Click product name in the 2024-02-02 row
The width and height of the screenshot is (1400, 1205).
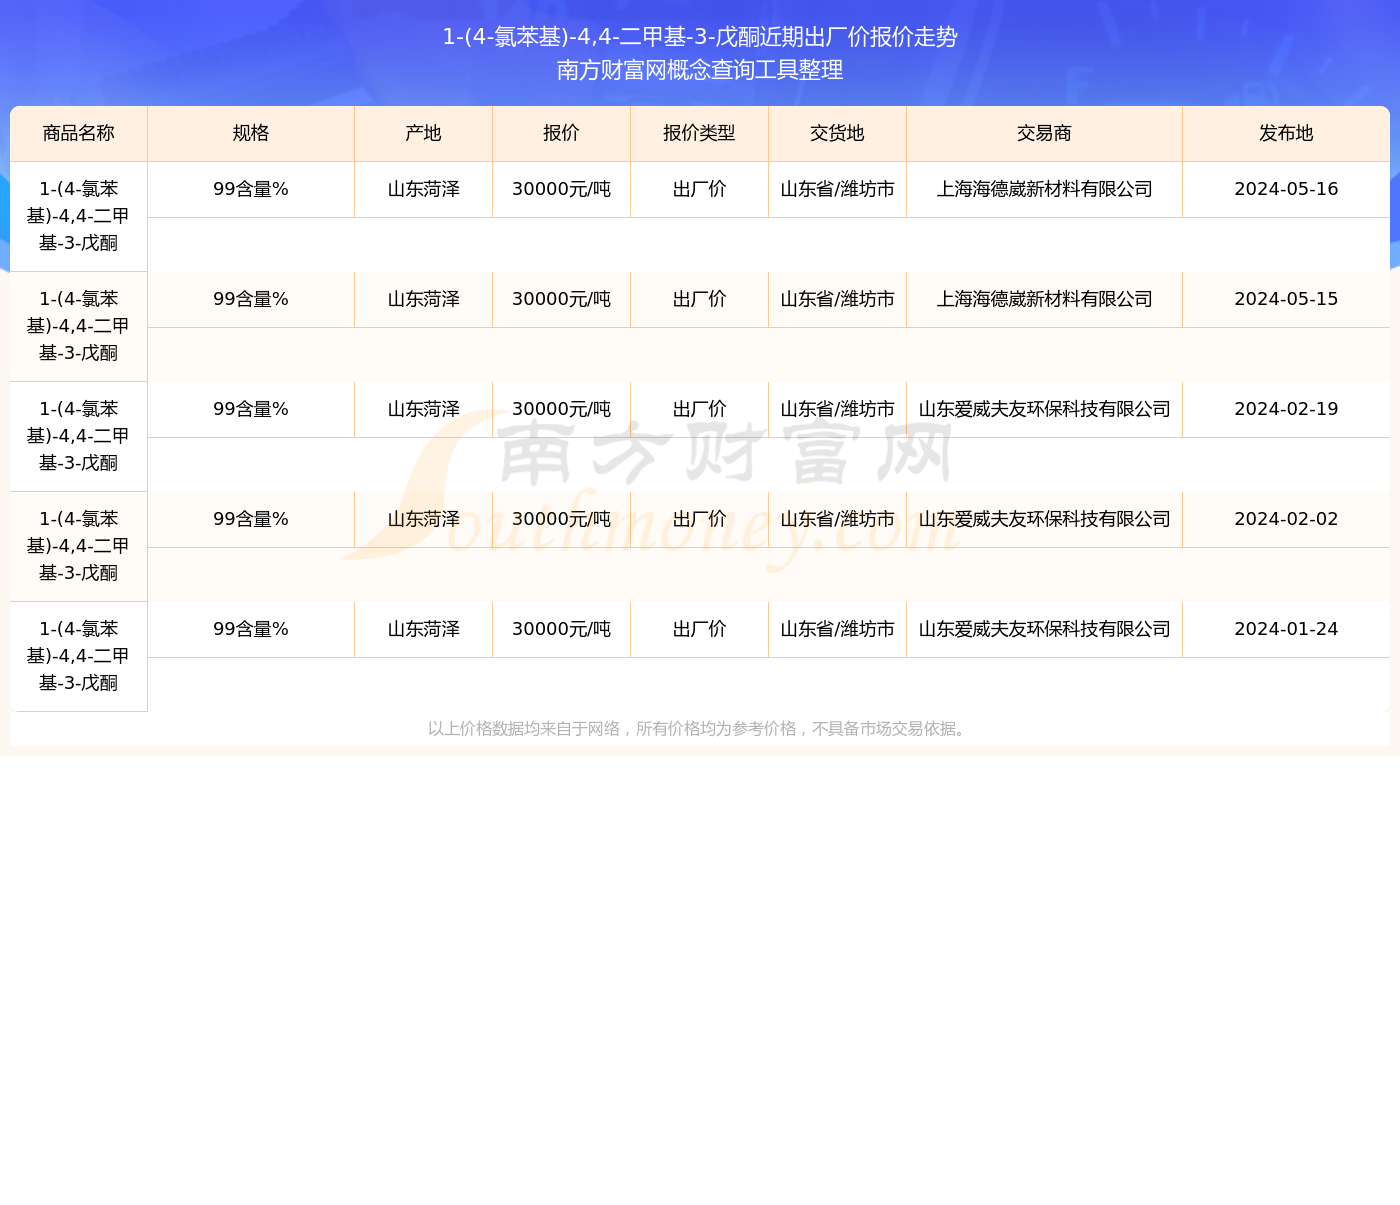tap(79, 546)
